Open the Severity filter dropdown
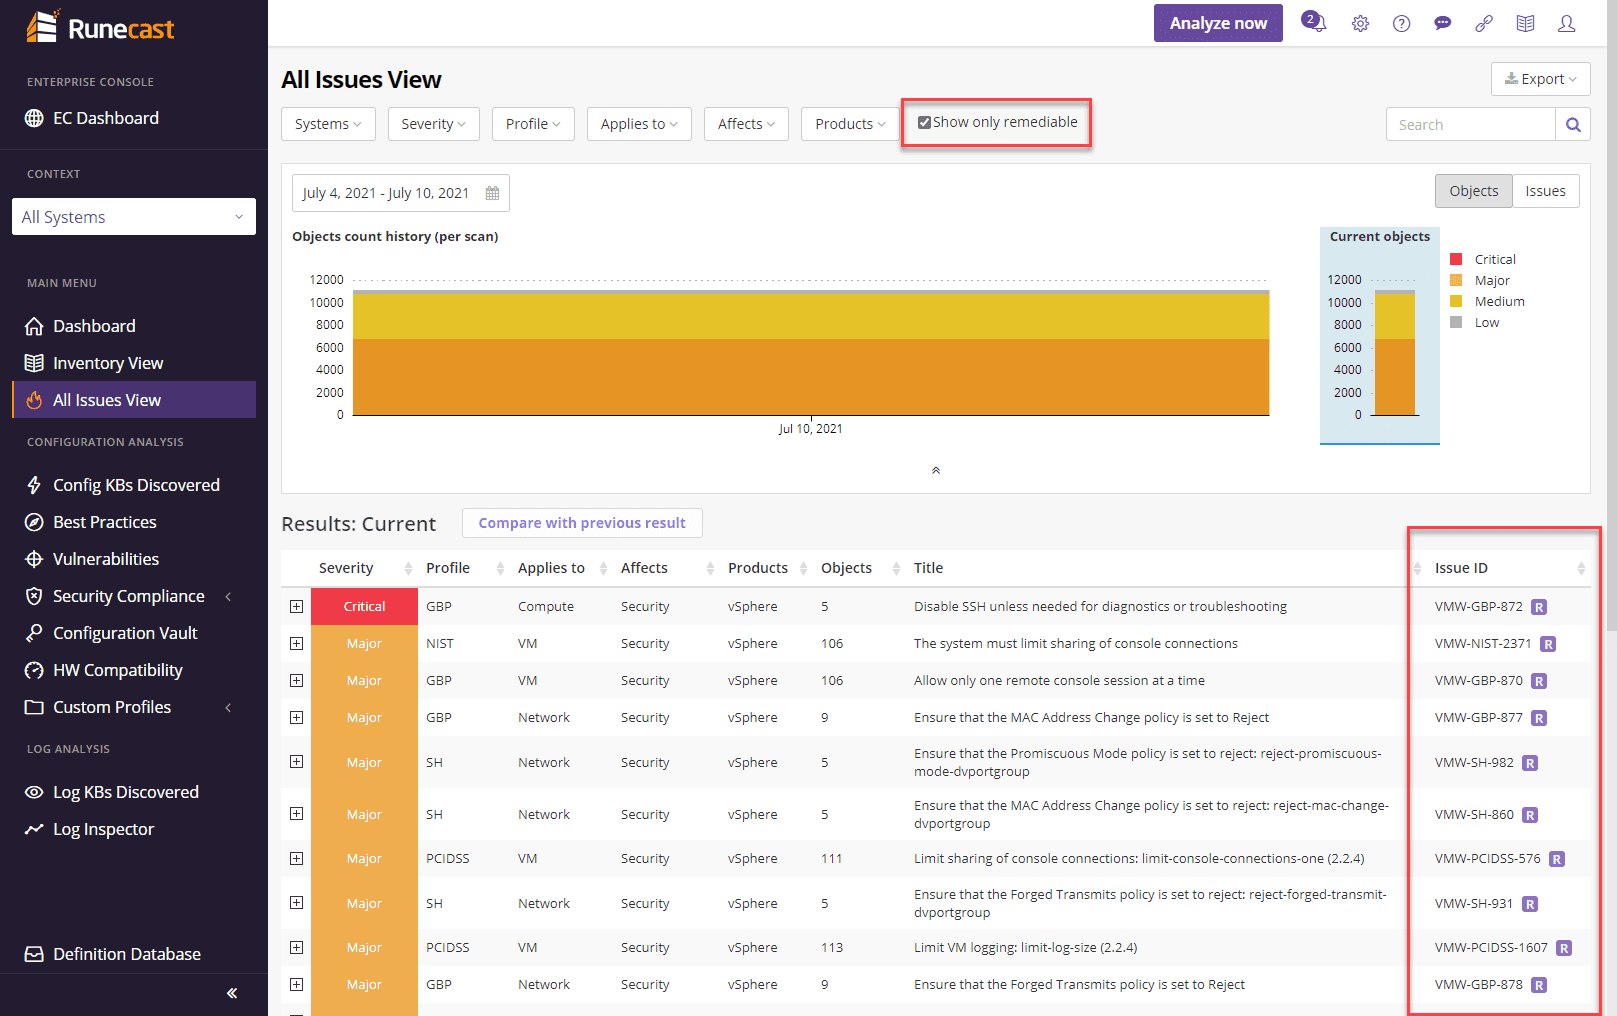1617x1016 pixels. click(433, 124)
